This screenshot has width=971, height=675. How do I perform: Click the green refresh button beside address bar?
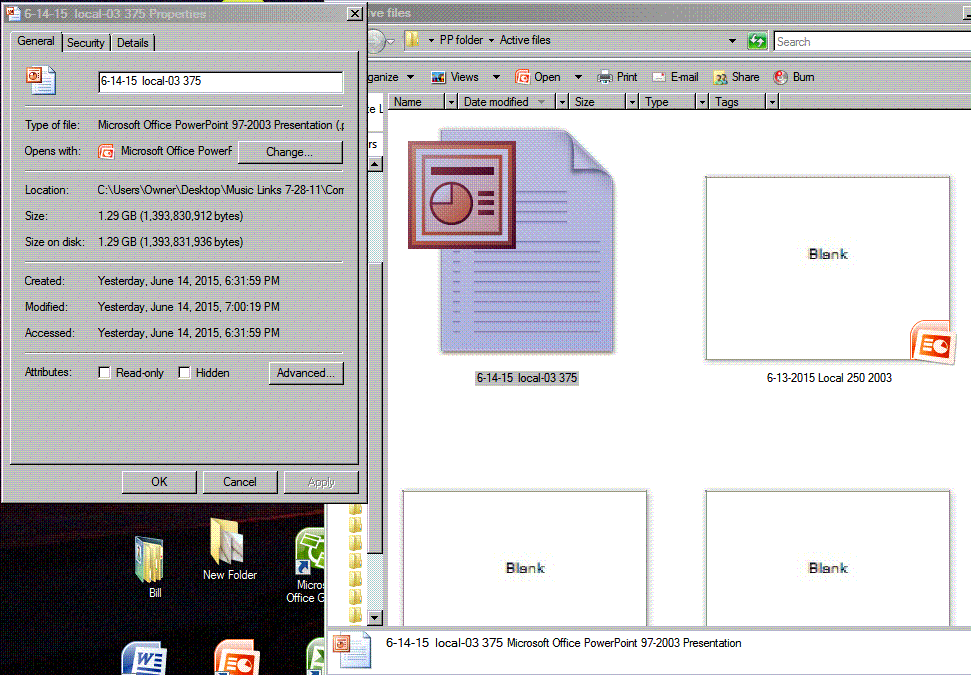(x=757, y=41)
